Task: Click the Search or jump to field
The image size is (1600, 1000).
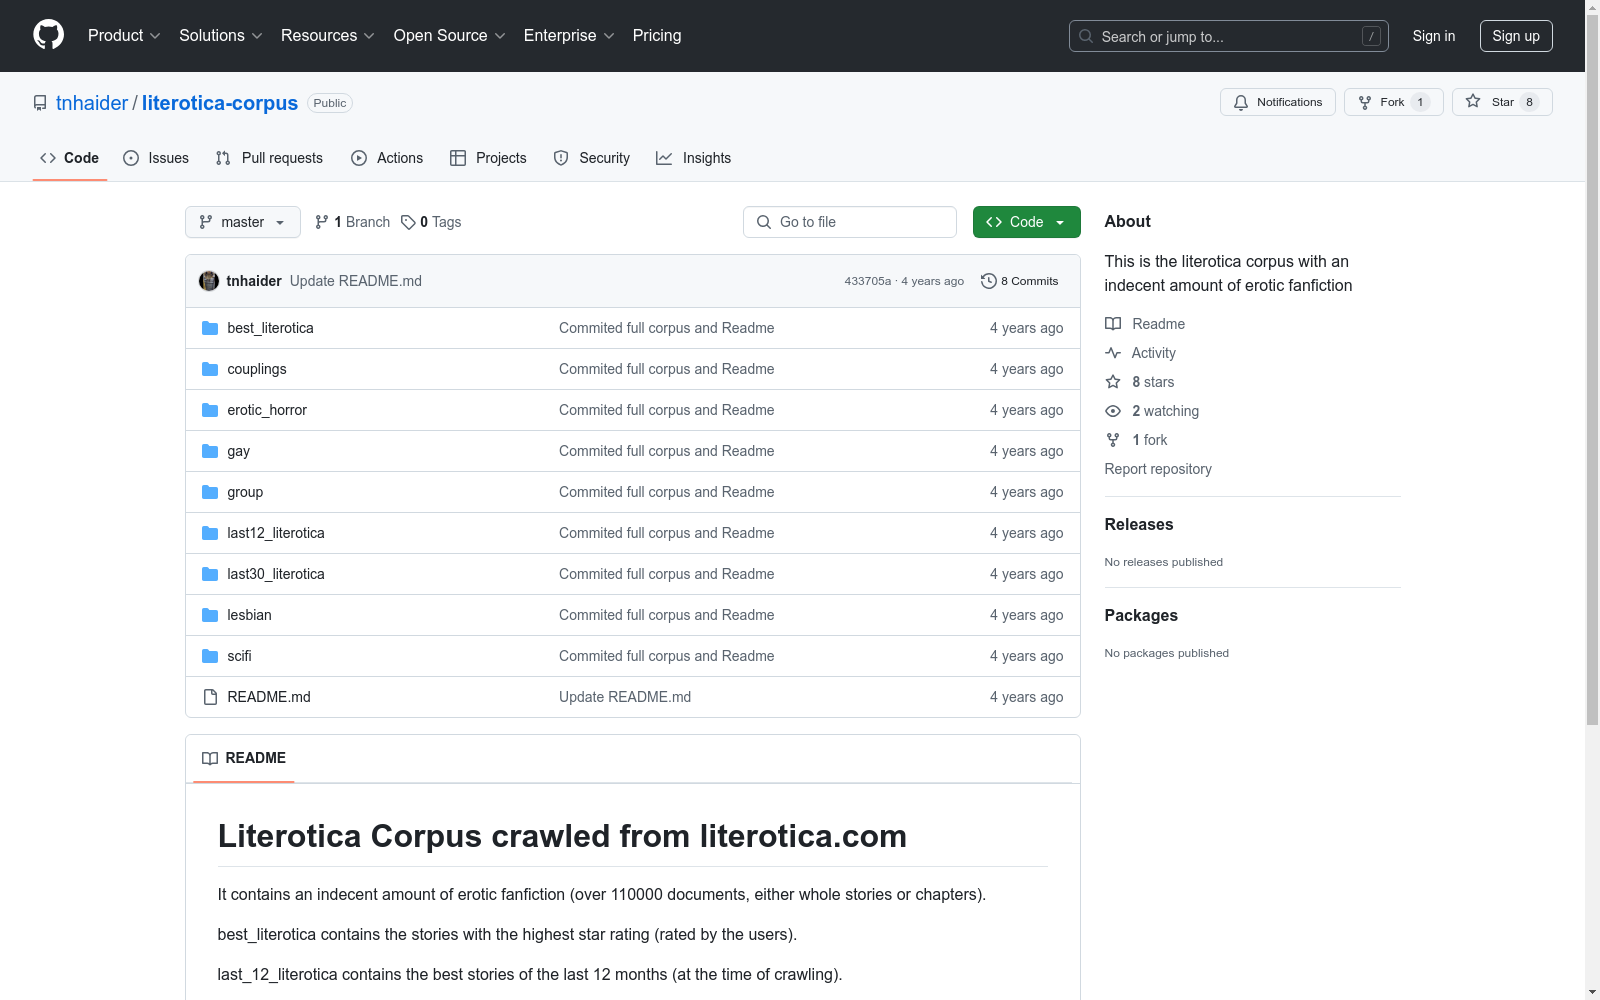Action: click(1229, 36)
